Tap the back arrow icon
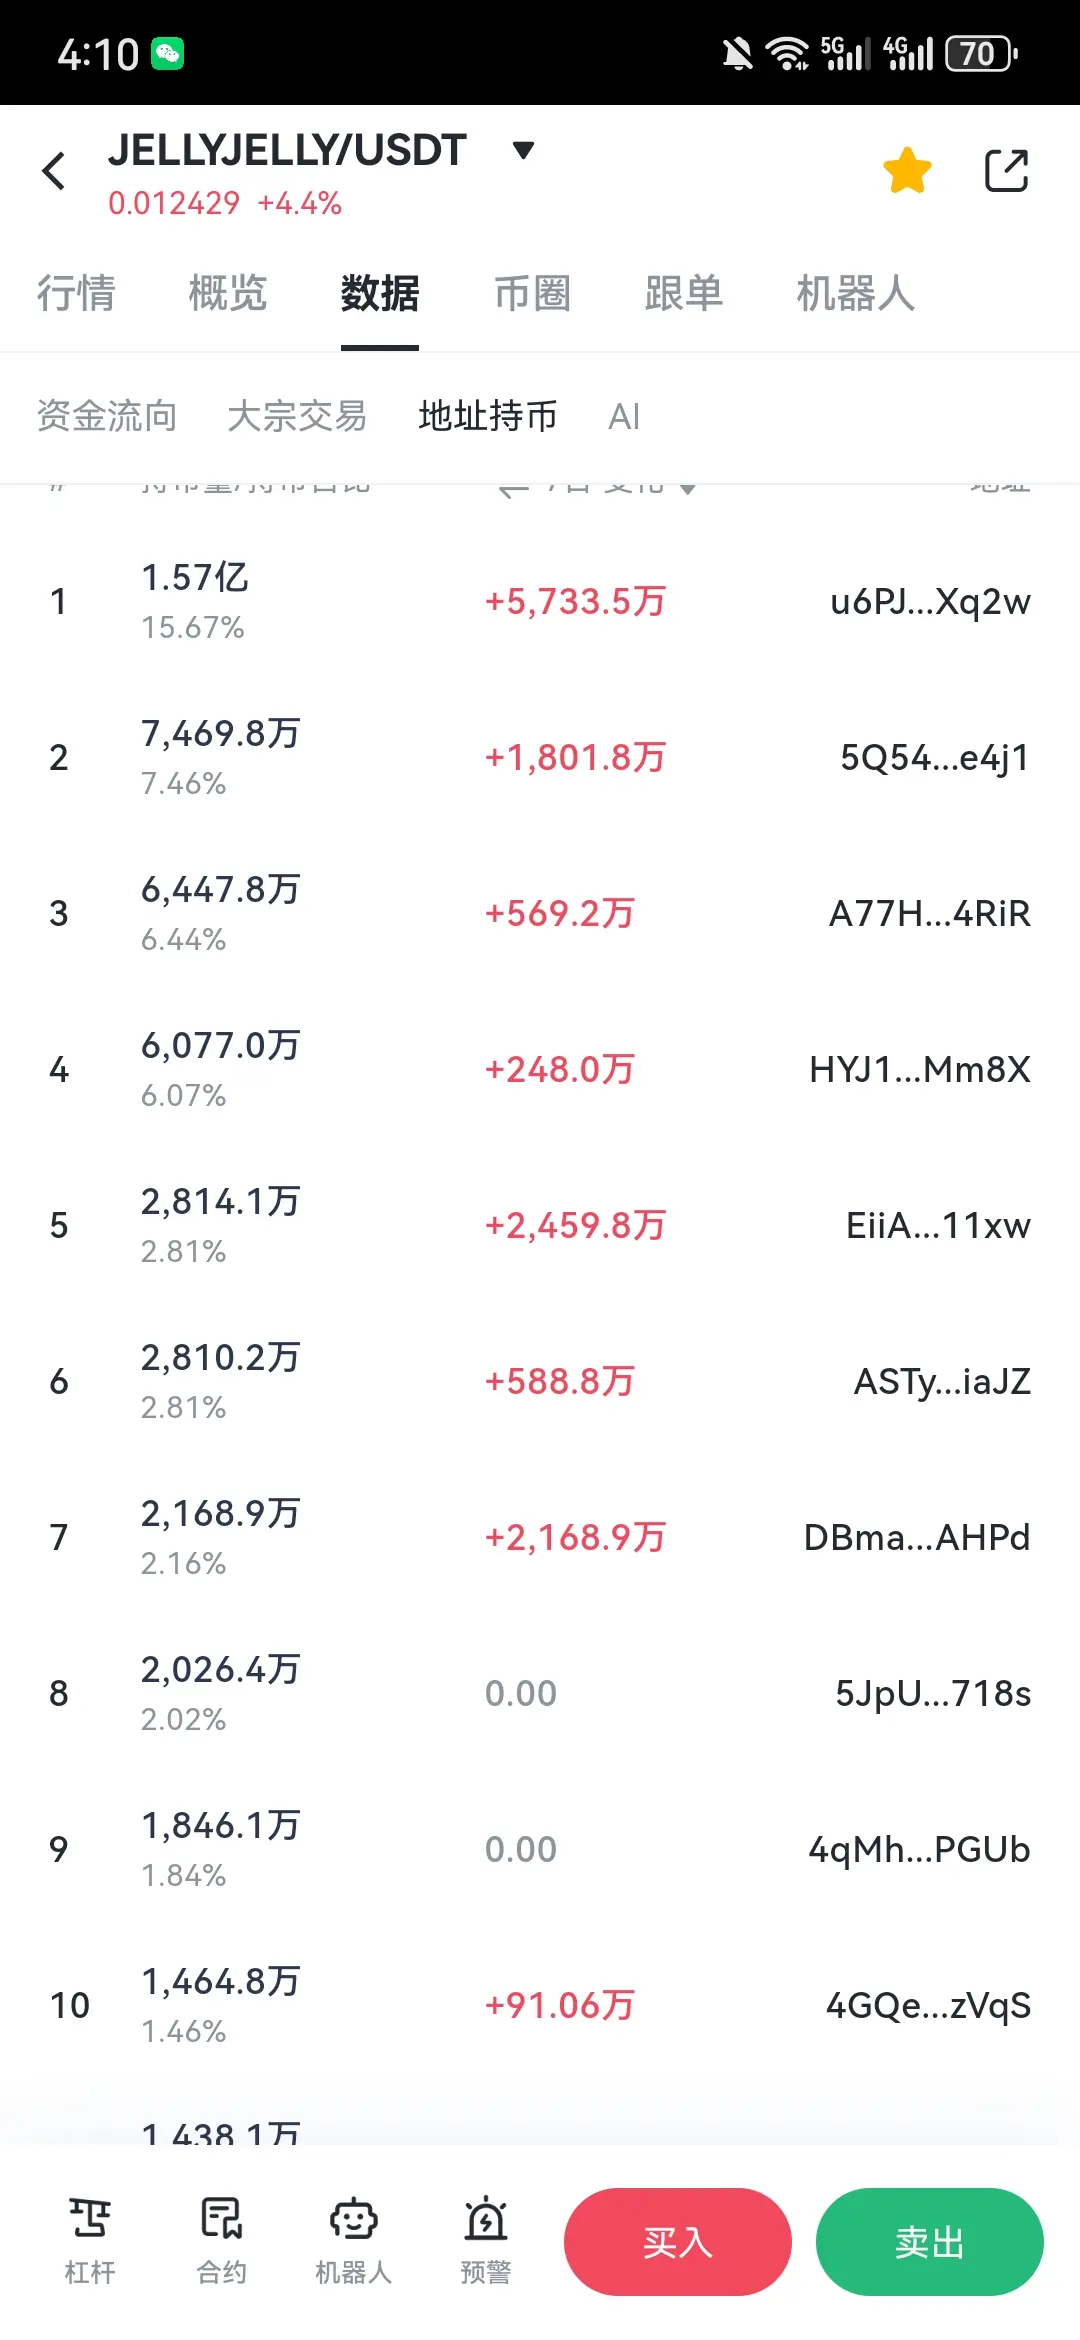The height and width of the screenshot is (2340, 1080). click(54, 171)
